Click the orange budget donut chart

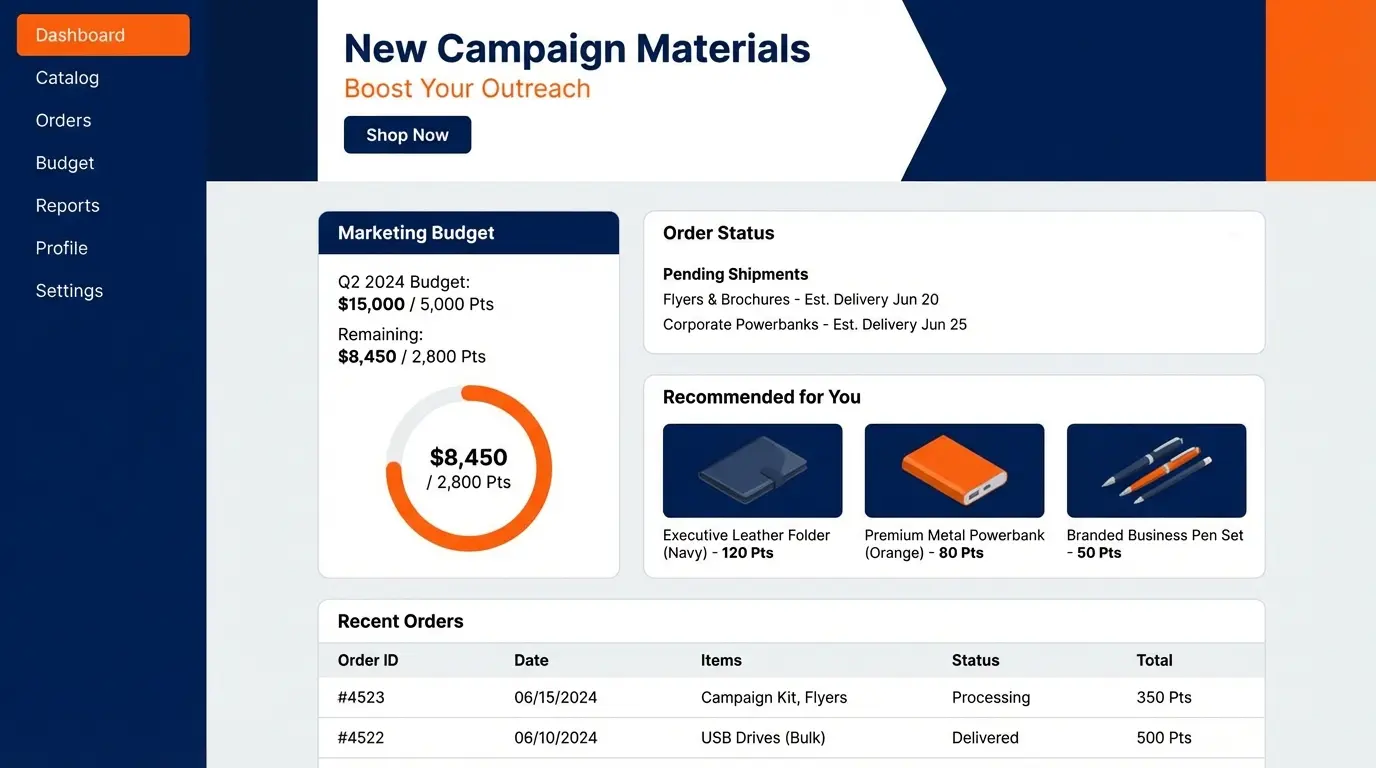click(469, 468)
